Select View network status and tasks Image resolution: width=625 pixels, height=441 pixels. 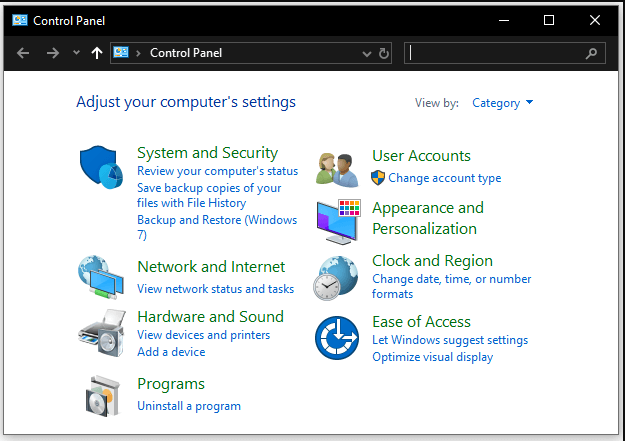tap(215, 289)
